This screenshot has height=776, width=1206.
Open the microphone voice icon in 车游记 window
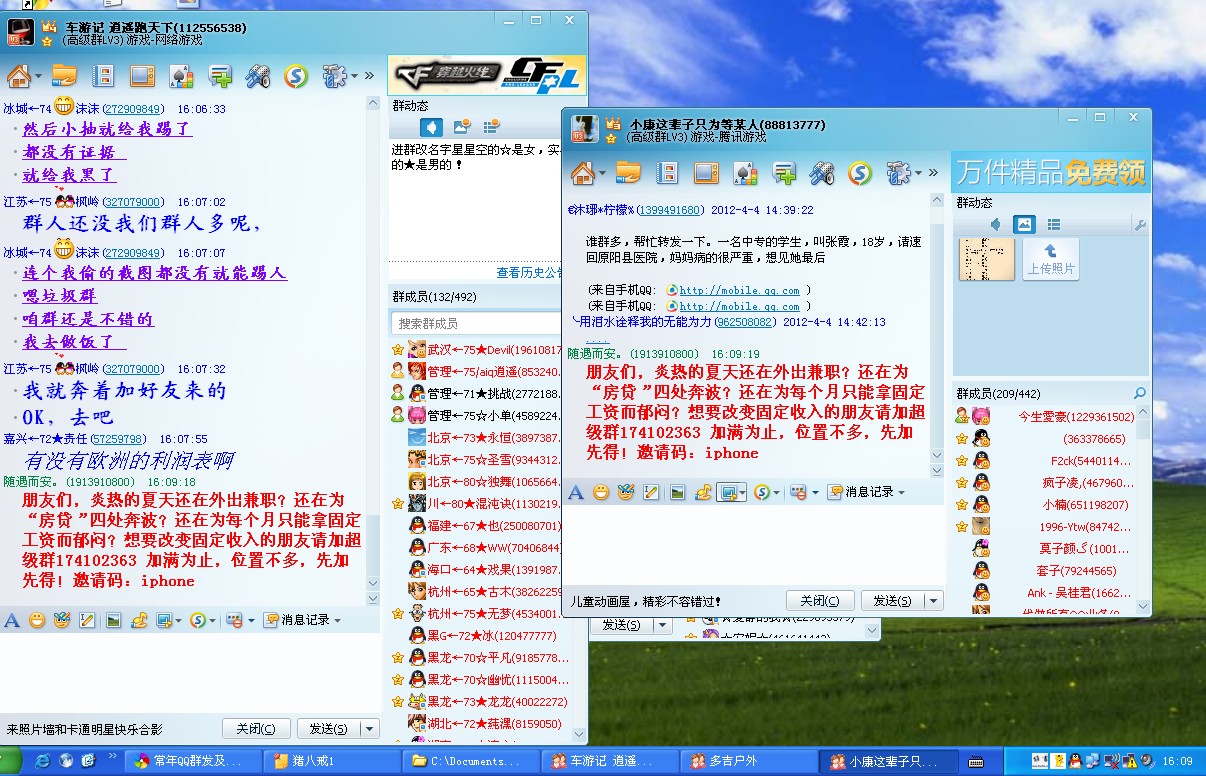[258, 75]
